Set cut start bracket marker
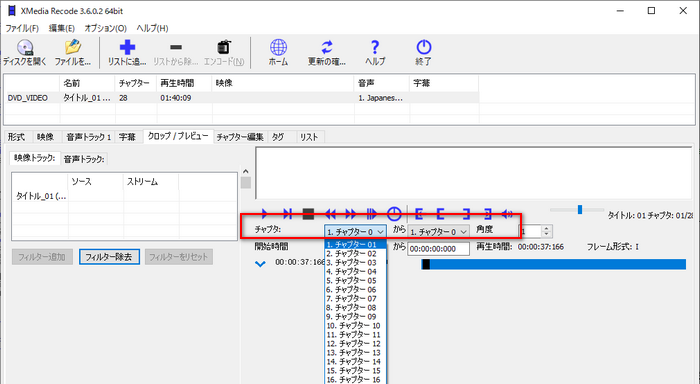The height and width of the screenshot is (384, 700). 440,214
